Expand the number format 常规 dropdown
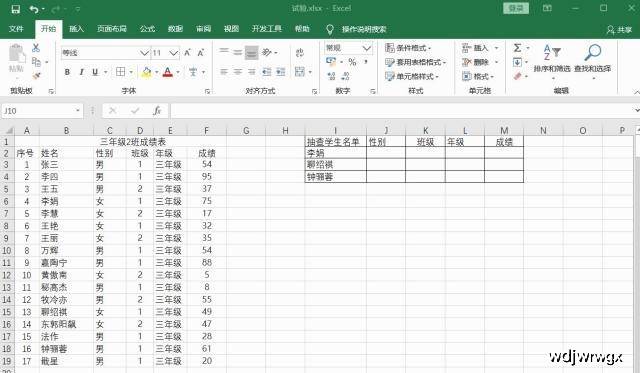 pyautogui.click(x=367, y=48)
